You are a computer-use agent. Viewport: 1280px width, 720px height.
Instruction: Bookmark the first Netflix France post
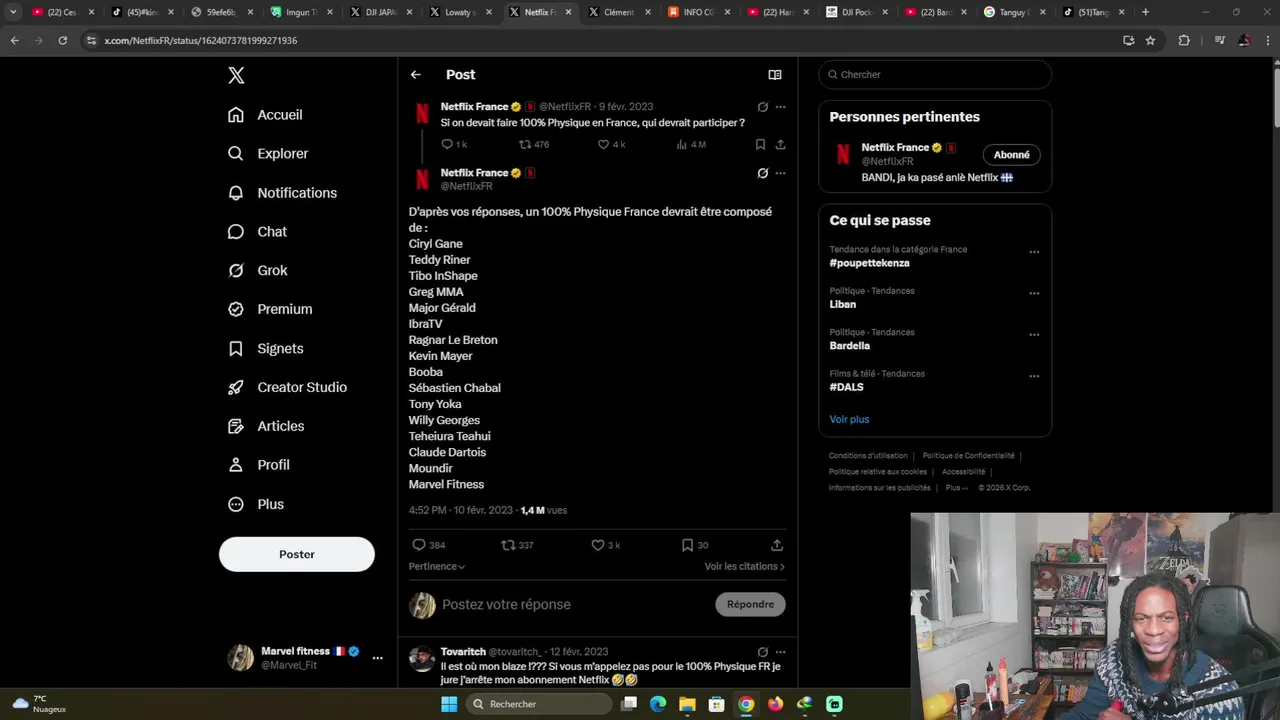click(x=760, y=144)
